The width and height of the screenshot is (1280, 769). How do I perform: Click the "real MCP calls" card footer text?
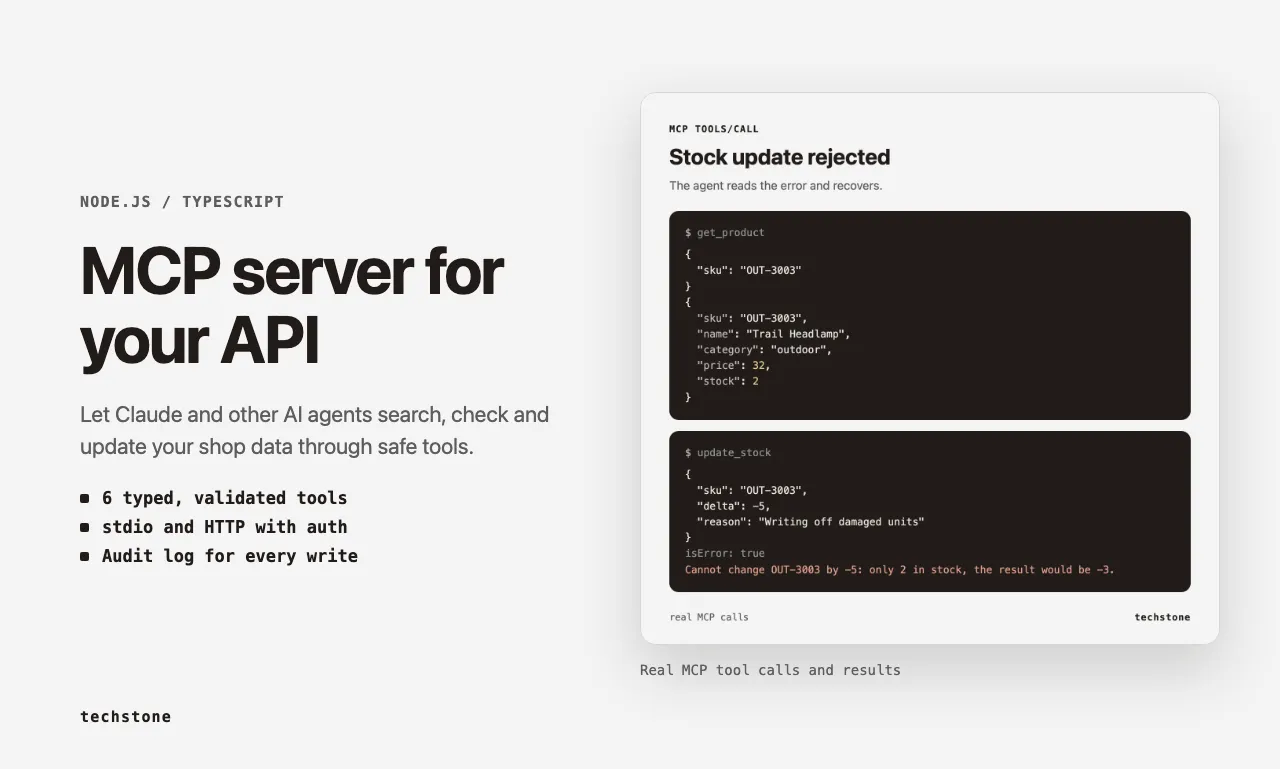[x=709, y=617]
